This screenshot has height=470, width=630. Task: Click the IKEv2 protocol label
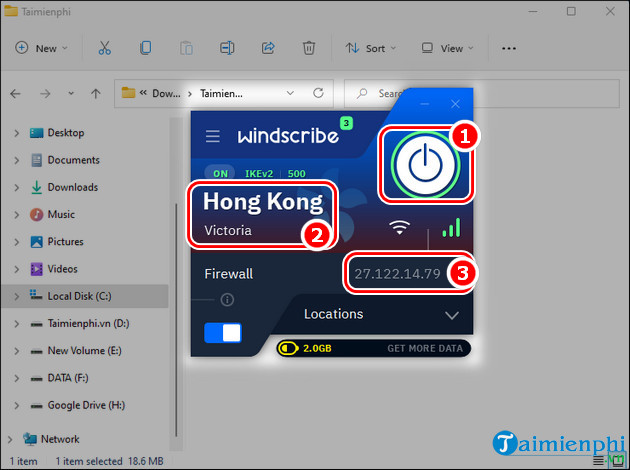pyautogui.click(x=259, y=174)
